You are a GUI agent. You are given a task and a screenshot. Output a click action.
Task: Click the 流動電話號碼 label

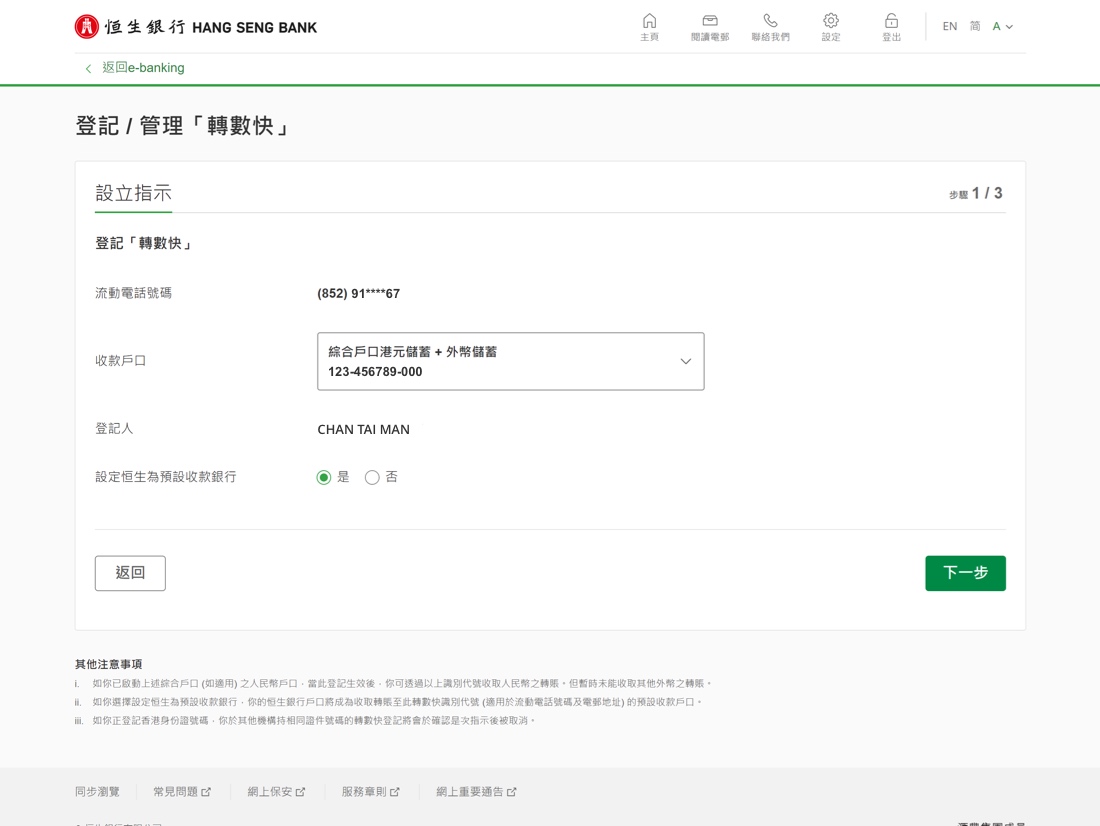click(133, 293)
